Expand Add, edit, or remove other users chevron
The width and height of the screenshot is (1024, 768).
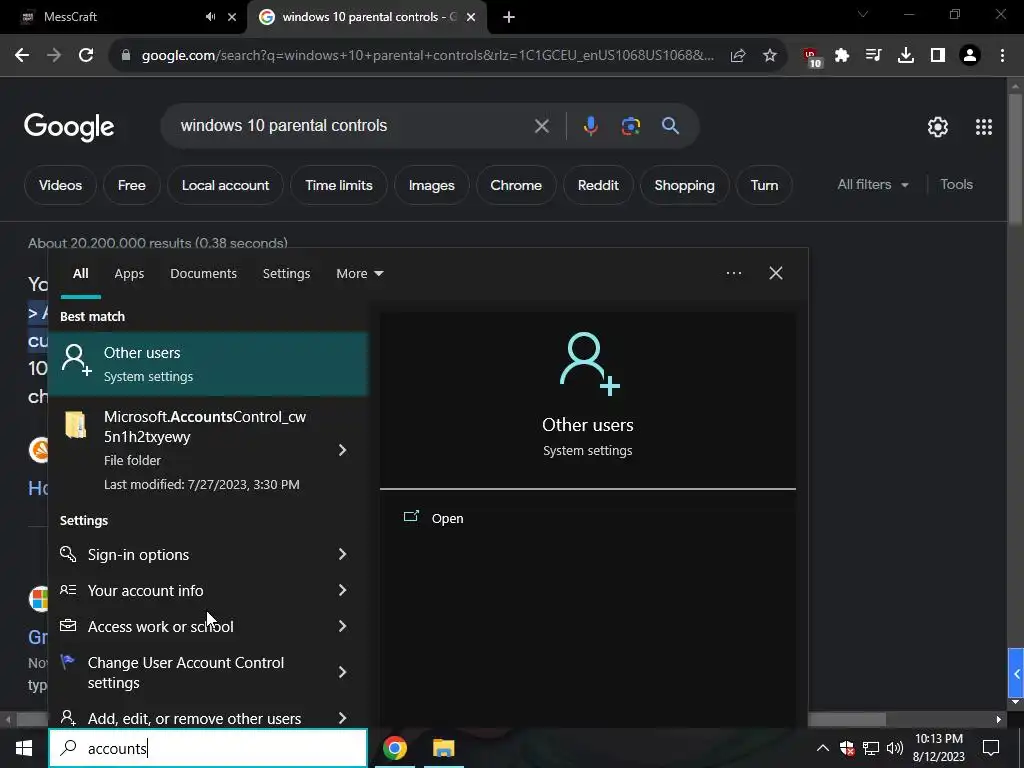[342, 718]
